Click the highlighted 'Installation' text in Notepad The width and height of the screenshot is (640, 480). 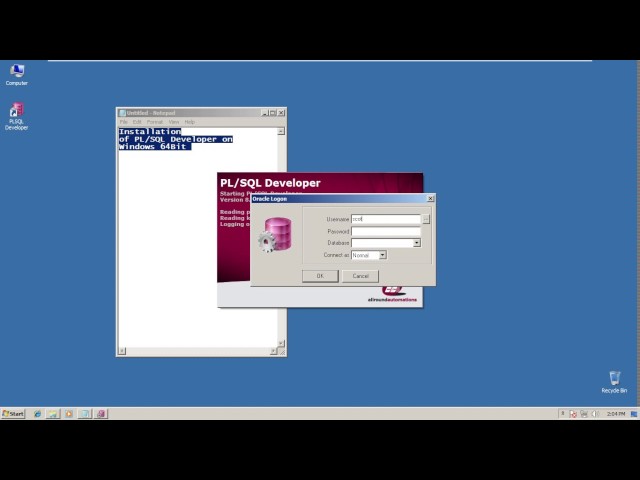click(x=150, y=131)
